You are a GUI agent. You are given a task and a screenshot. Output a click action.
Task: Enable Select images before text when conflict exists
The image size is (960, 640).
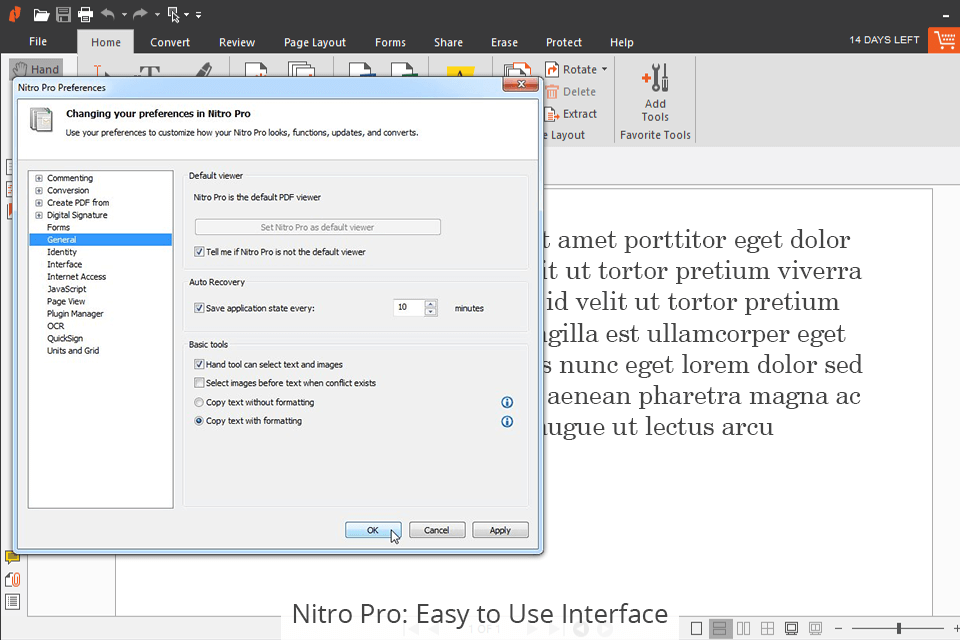click(199, 383)
